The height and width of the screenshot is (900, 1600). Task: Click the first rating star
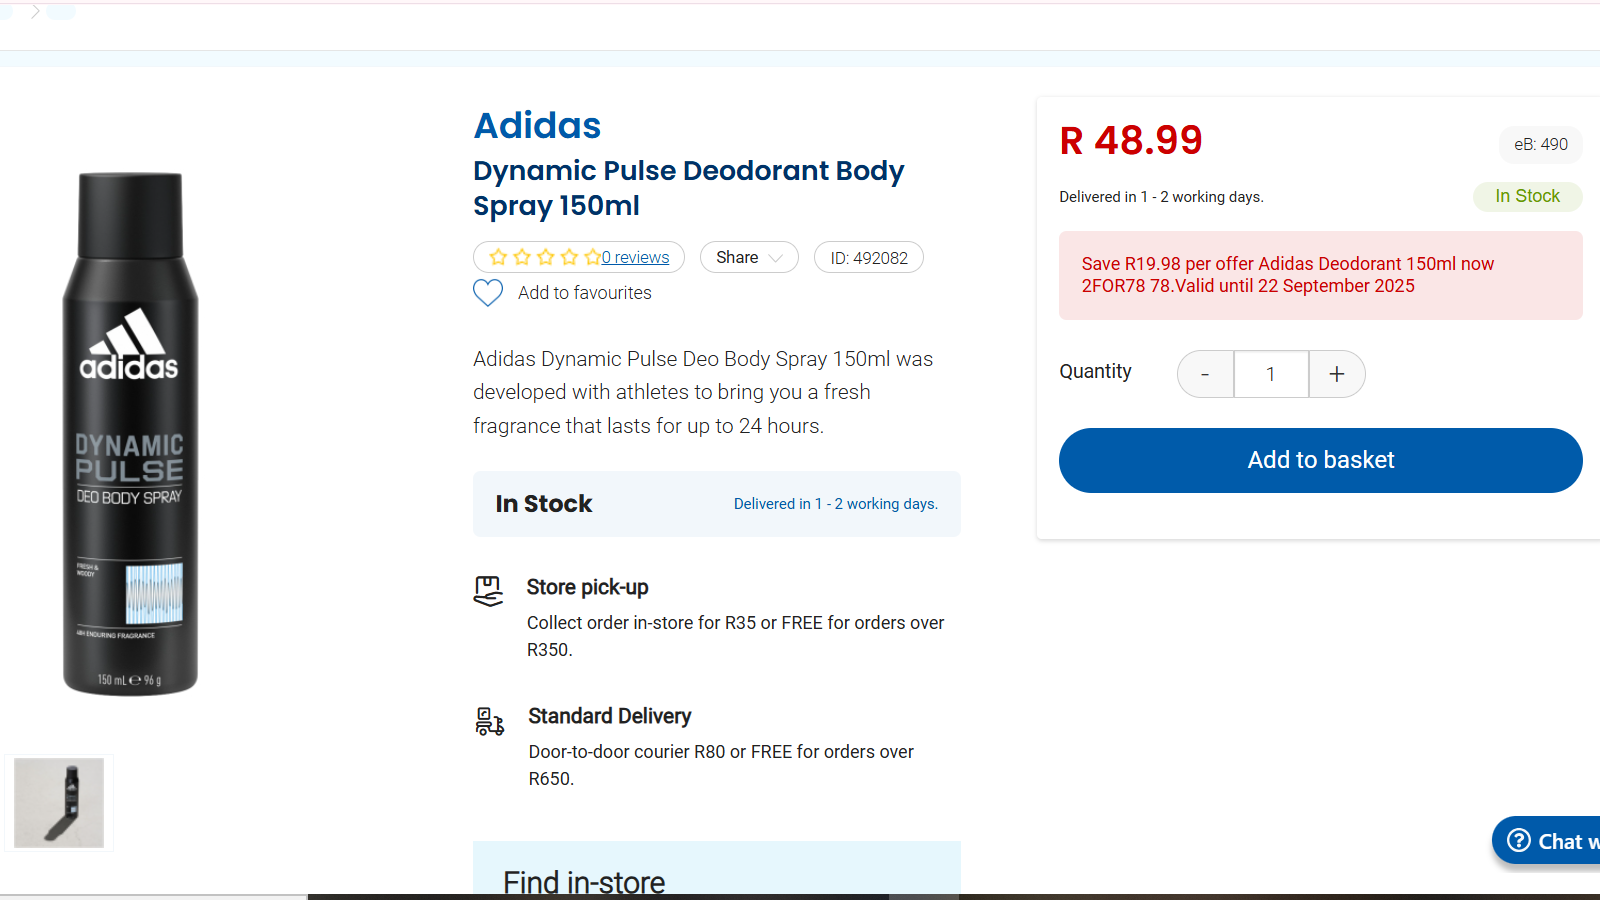coord(498,257)
